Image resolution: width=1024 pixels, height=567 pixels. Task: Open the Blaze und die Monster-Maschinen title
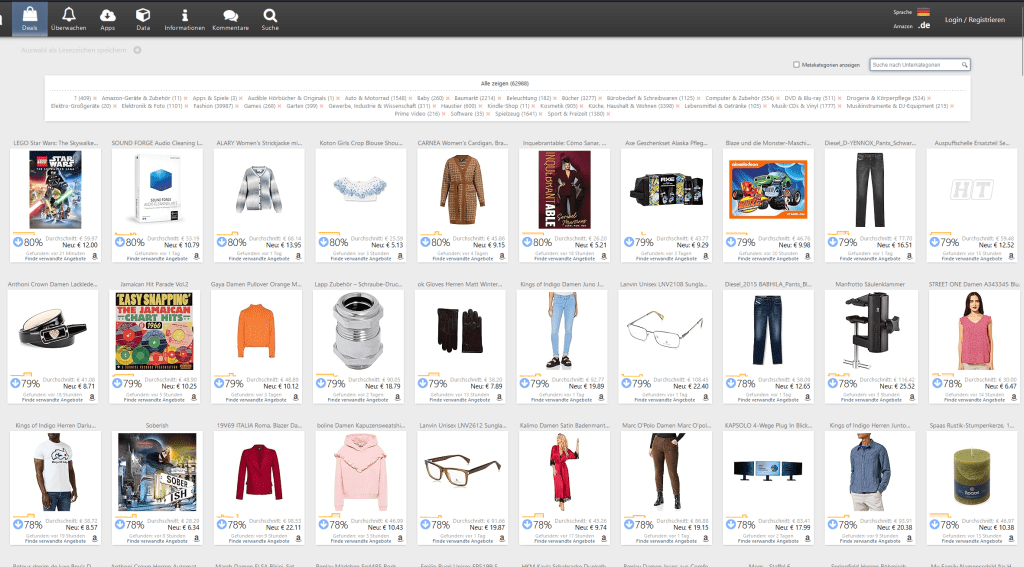768,142
